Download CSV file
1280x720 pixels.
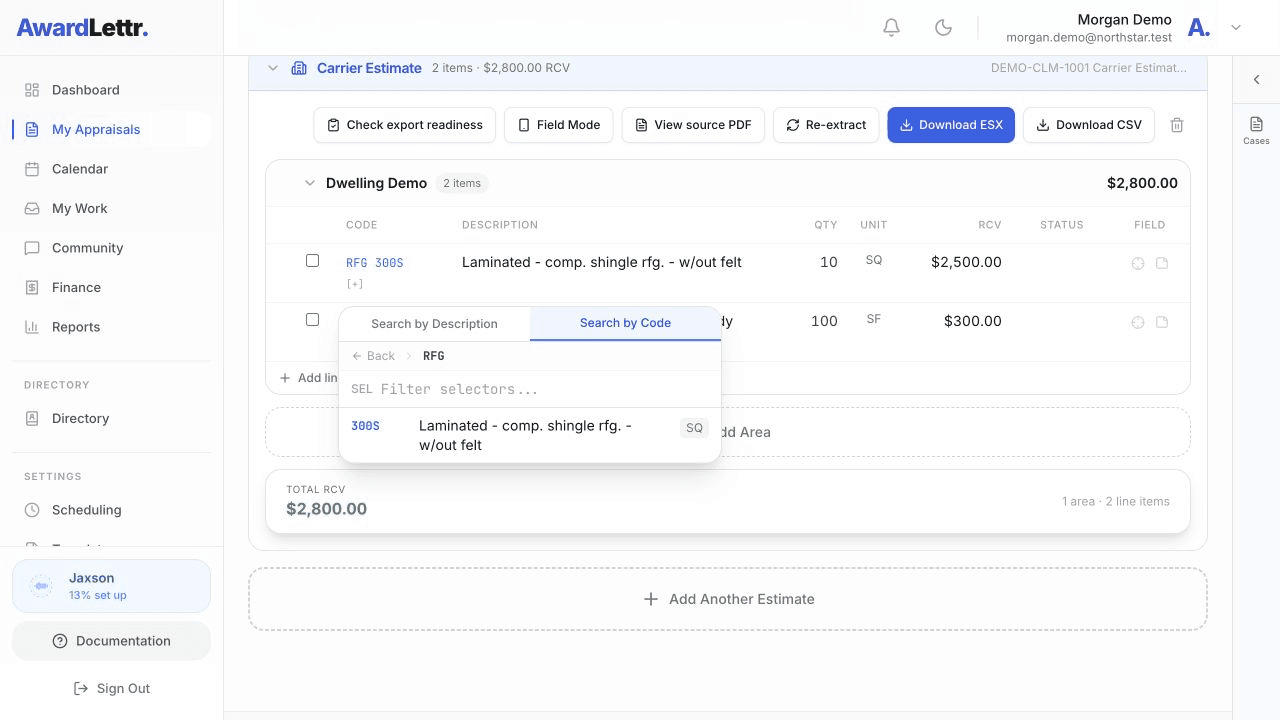click(1089, 125)
